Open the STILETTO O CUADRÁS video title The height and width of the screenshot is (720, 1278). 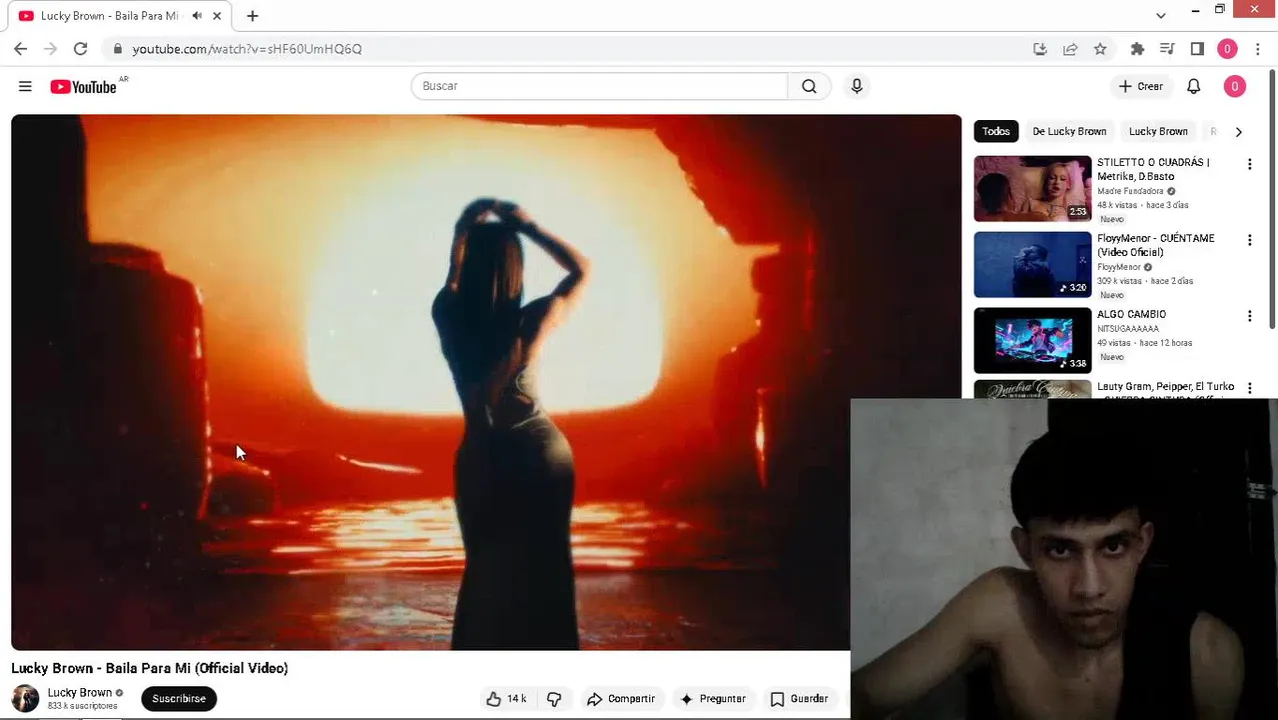(1153, 169)
